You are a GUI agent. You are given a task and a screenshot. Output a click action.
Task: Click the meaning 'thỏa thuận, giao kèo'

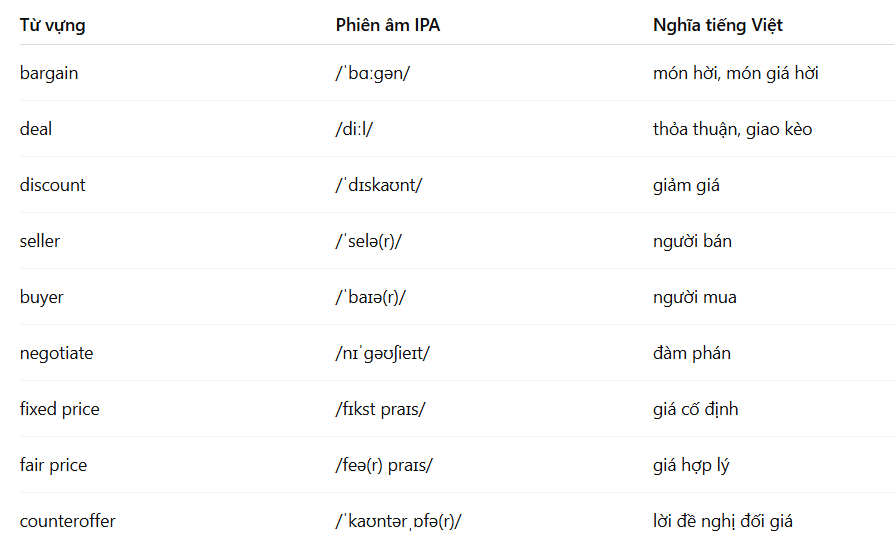733,129
